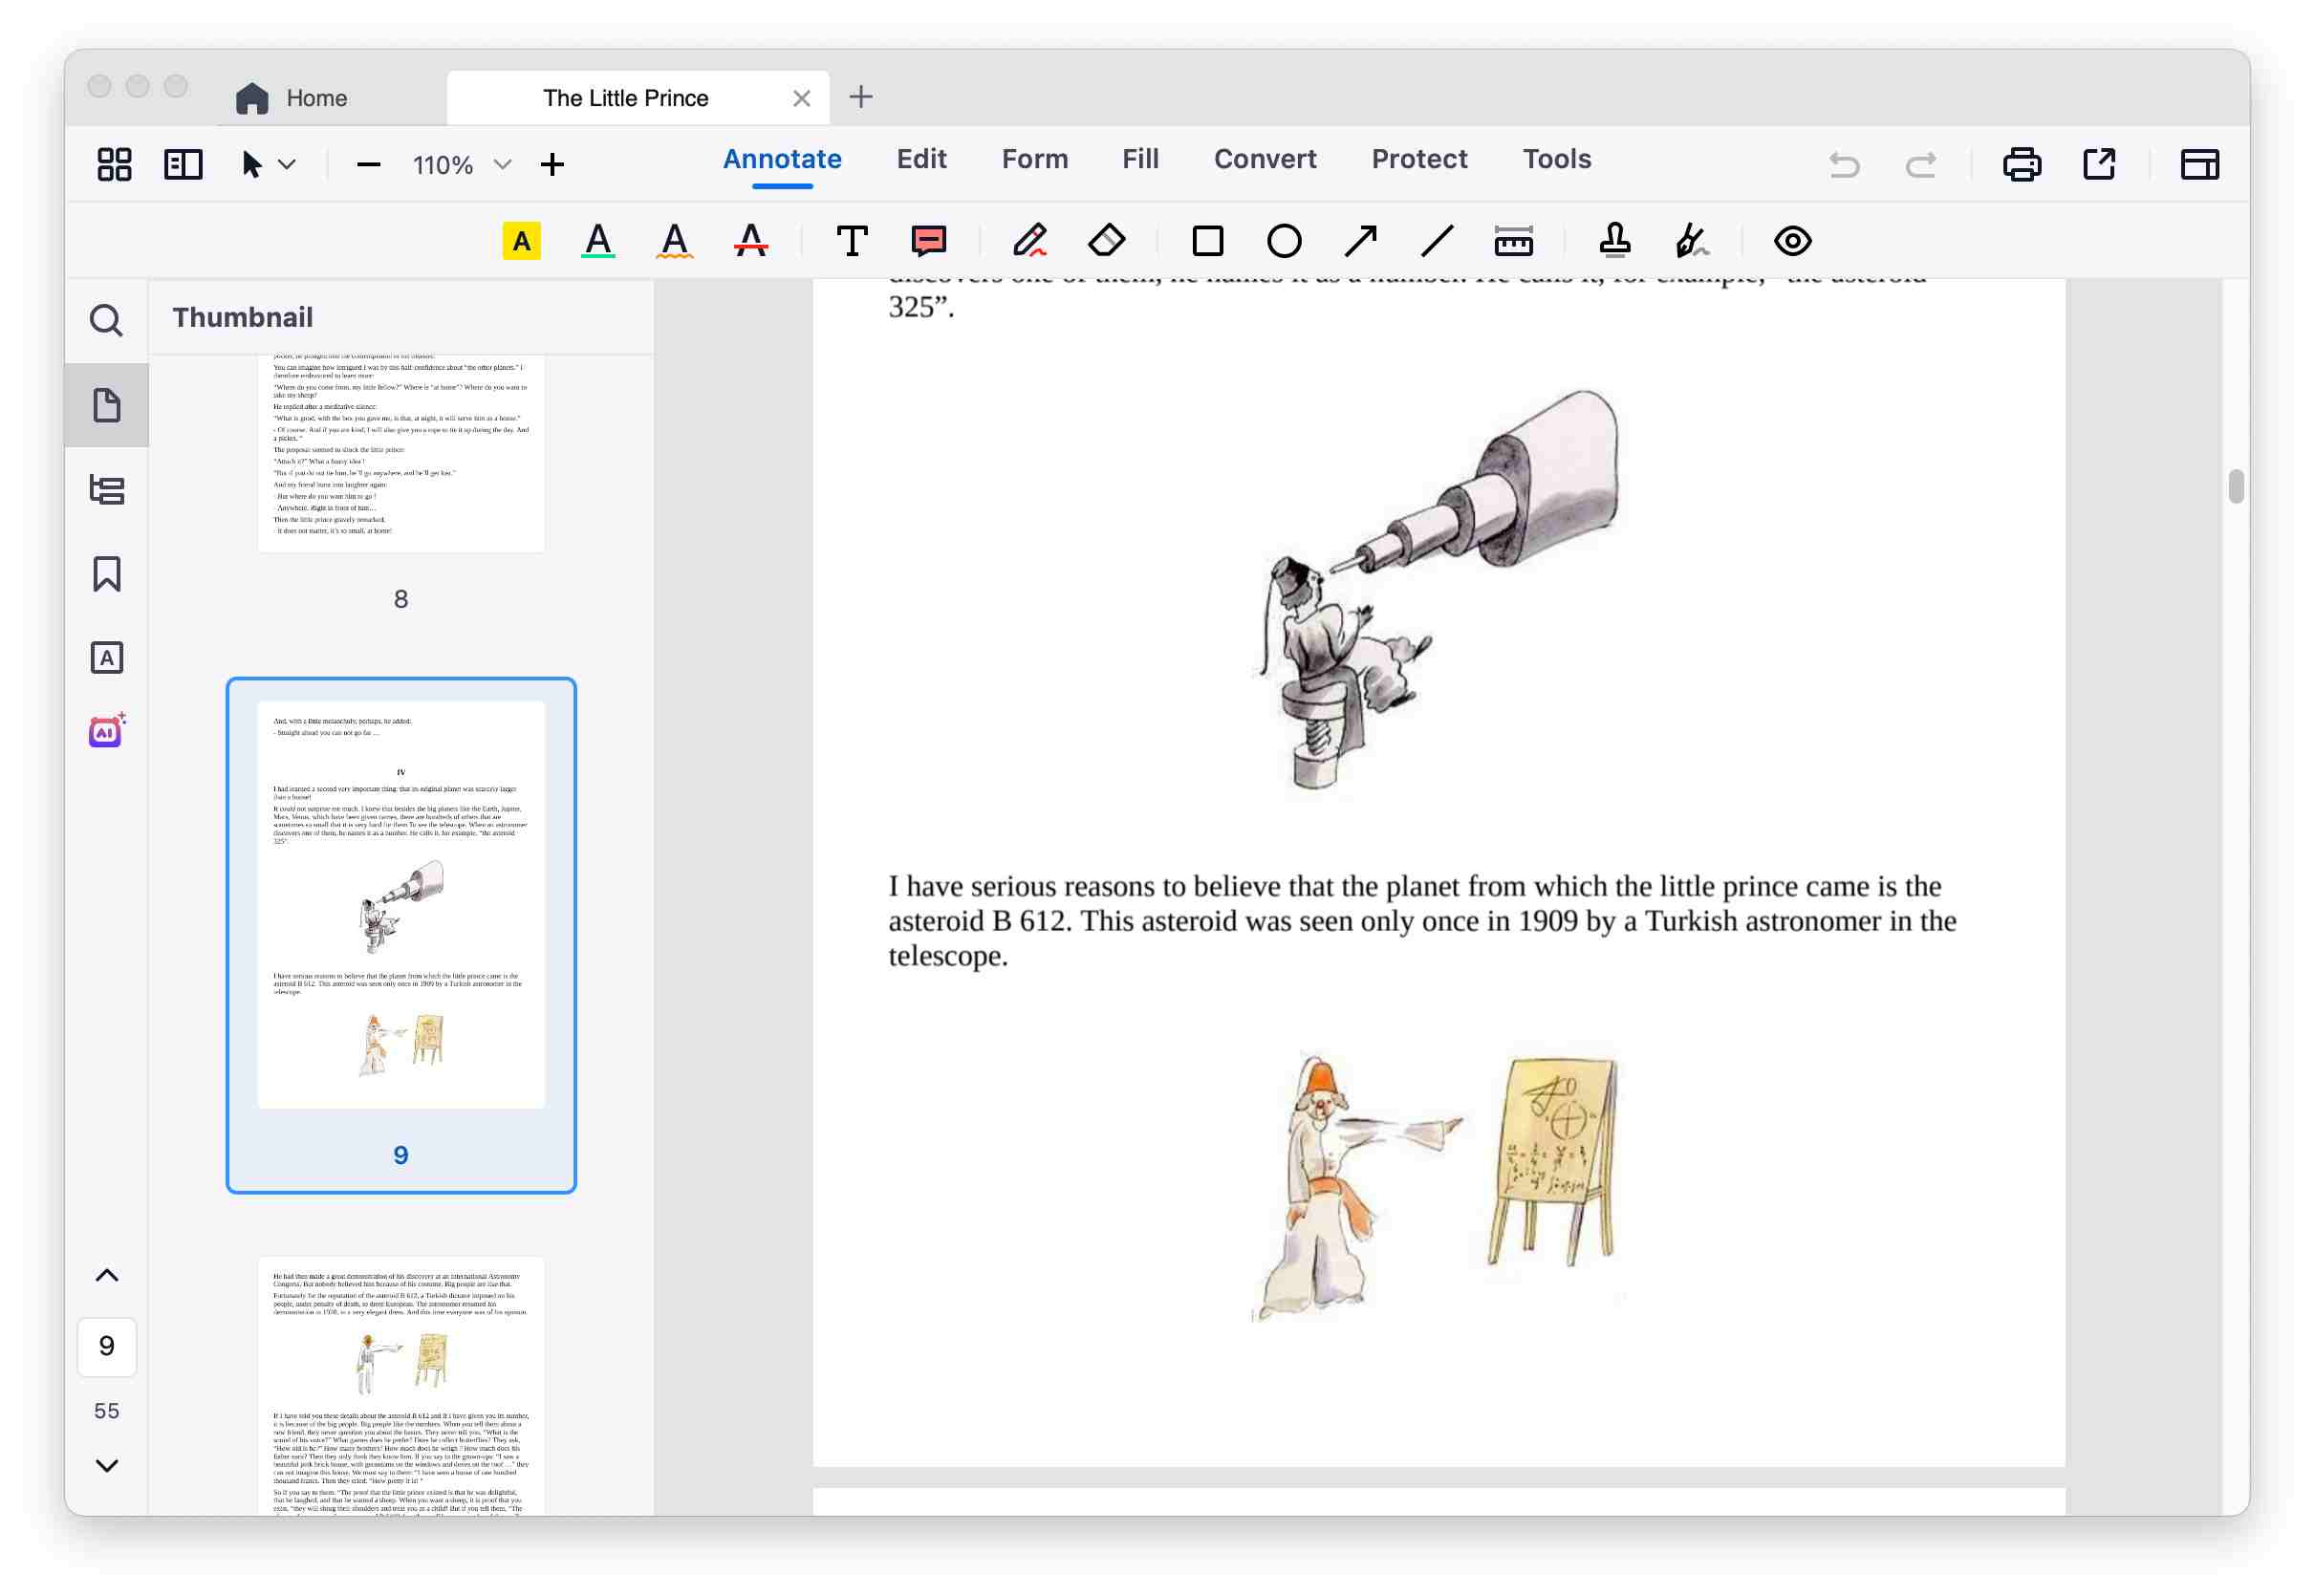Switch to the Convert tab
The image size is (2315, 1596).
pos(1264,159)
